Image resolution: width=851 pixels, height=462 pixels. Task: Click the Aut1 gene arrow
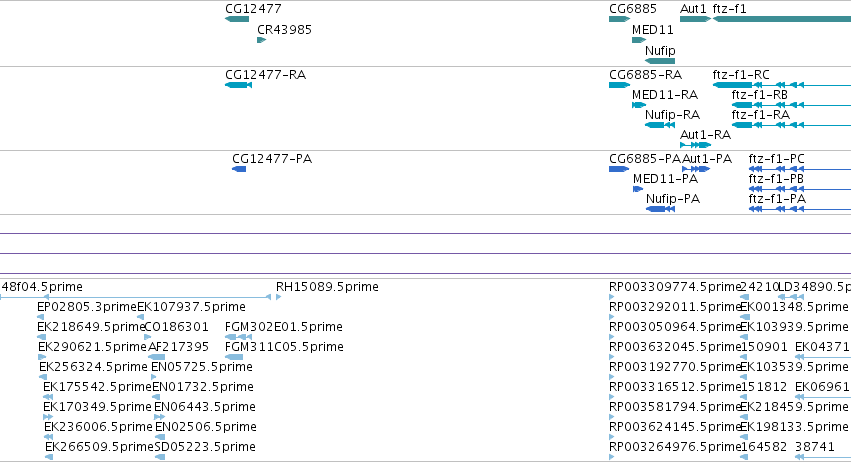click(695, 19)
